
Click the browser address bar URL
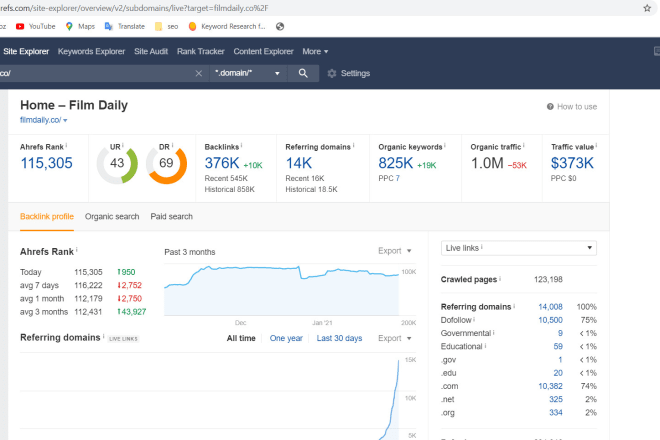coord(134,8)
